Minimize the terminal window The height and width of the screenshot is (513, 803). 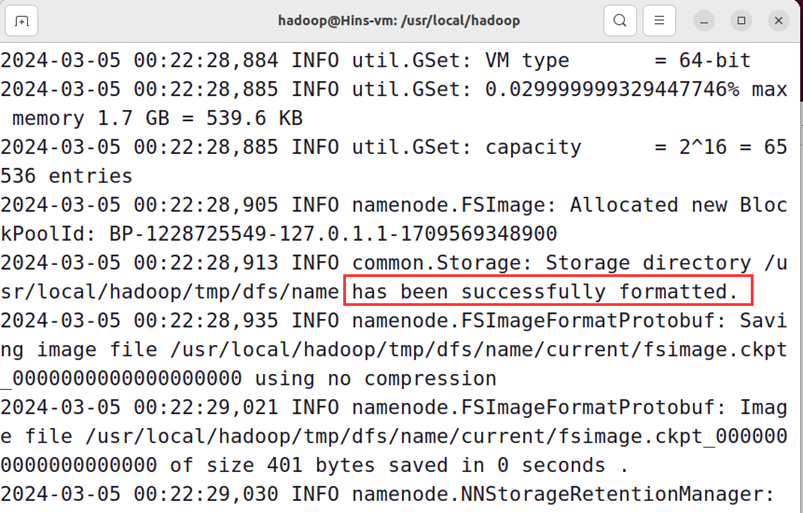tap(704, 20)
